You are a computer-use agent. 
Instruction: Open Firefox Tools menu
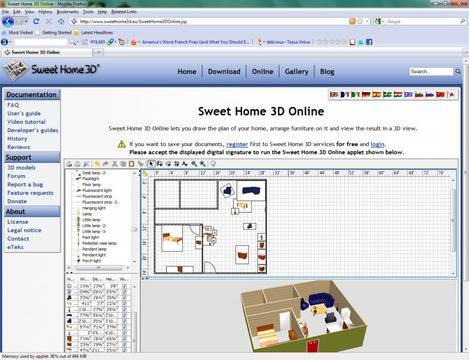[x=88, y=12]
